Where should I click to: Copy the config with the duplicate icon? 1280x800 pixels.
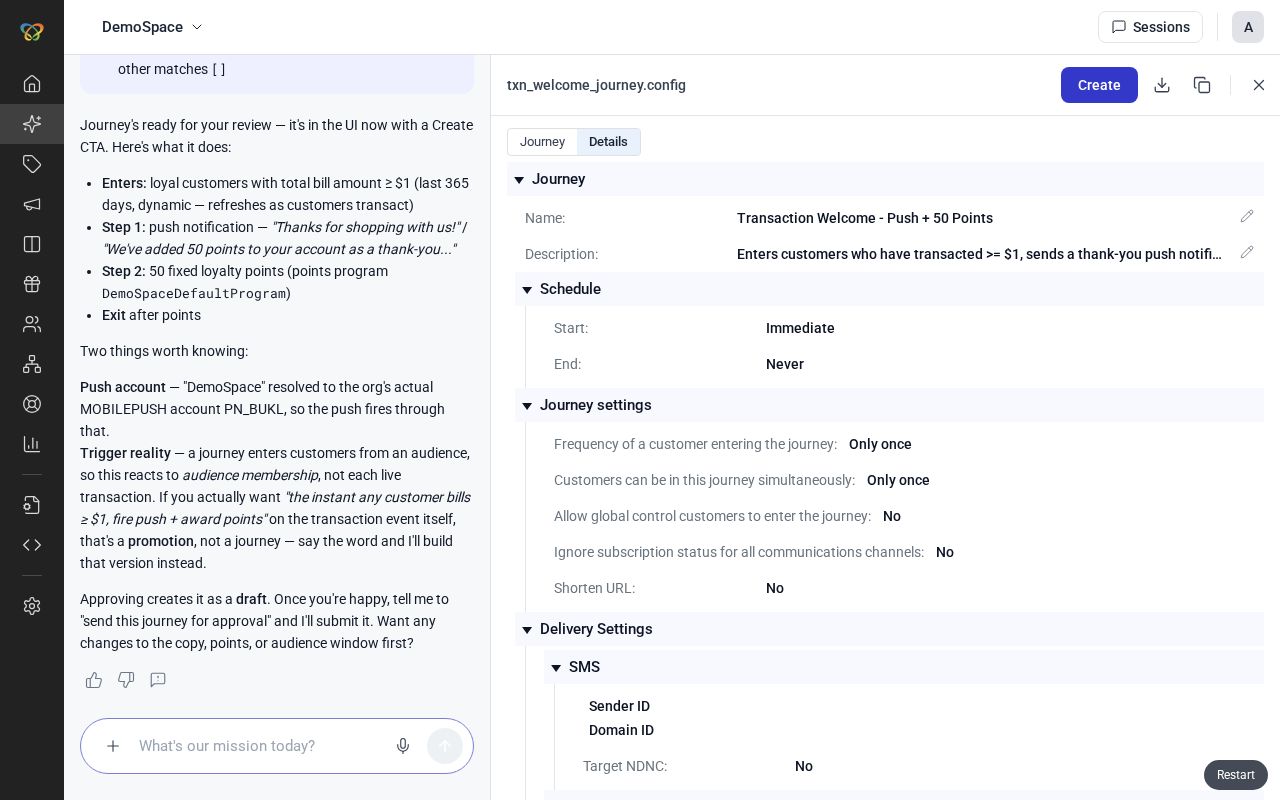pos(1202,85)
